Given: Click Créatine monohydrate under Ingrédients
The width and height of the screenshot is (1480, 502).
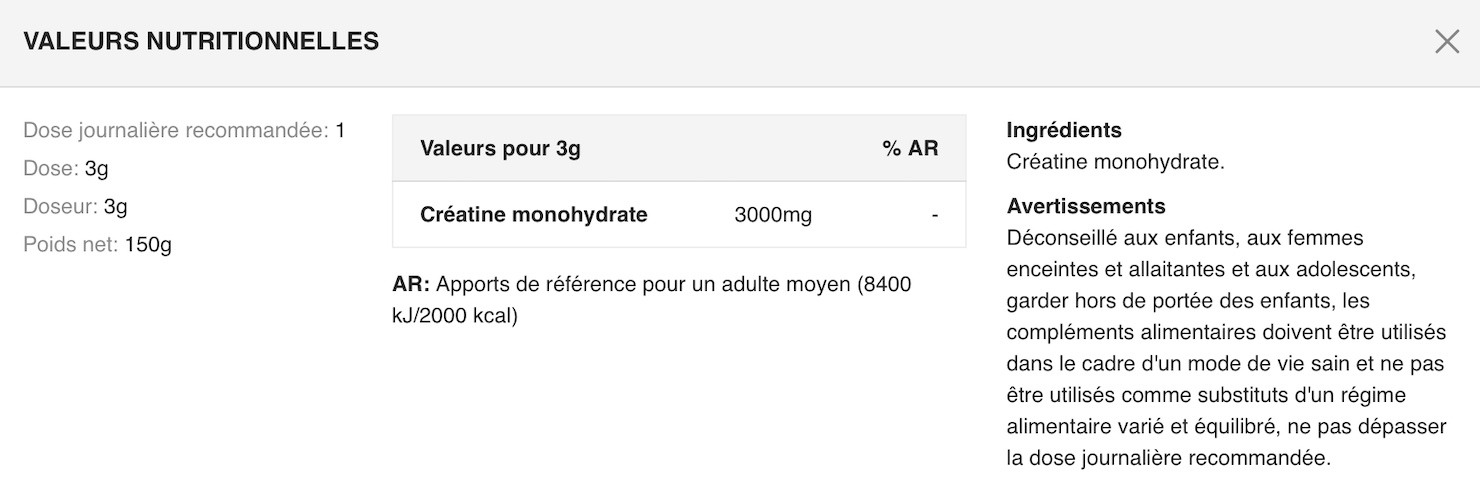Looking at the screenshot, I should tap(1115, 162).
